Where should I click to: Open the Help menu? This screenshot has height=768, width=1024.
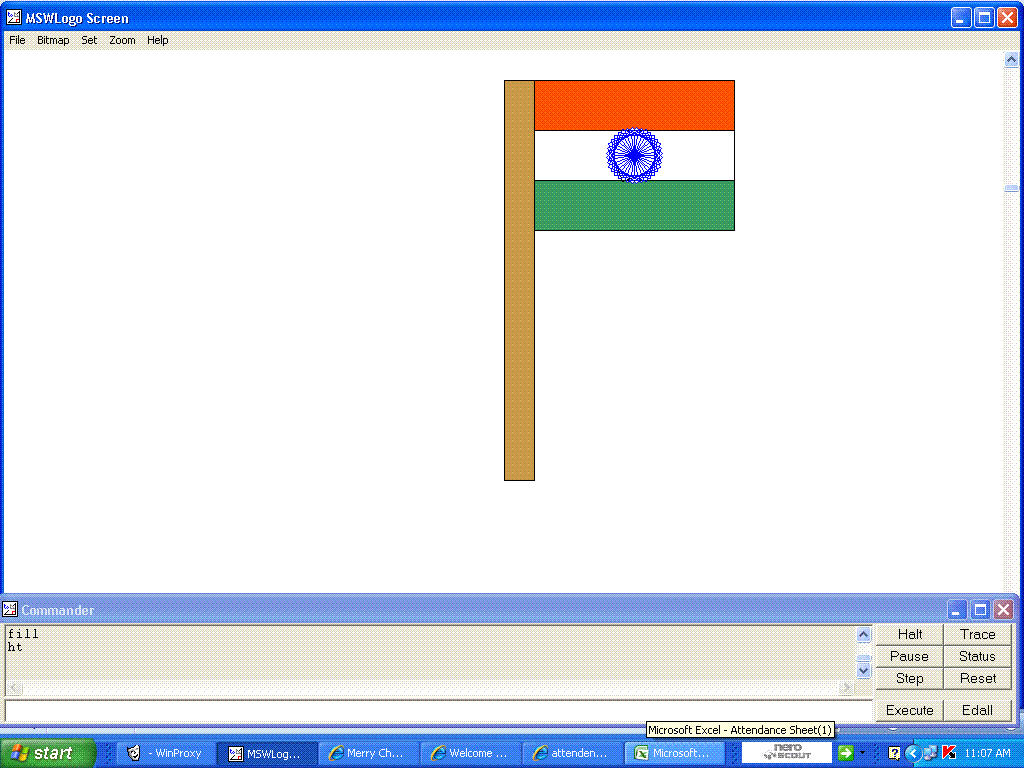tap(157, 40)
